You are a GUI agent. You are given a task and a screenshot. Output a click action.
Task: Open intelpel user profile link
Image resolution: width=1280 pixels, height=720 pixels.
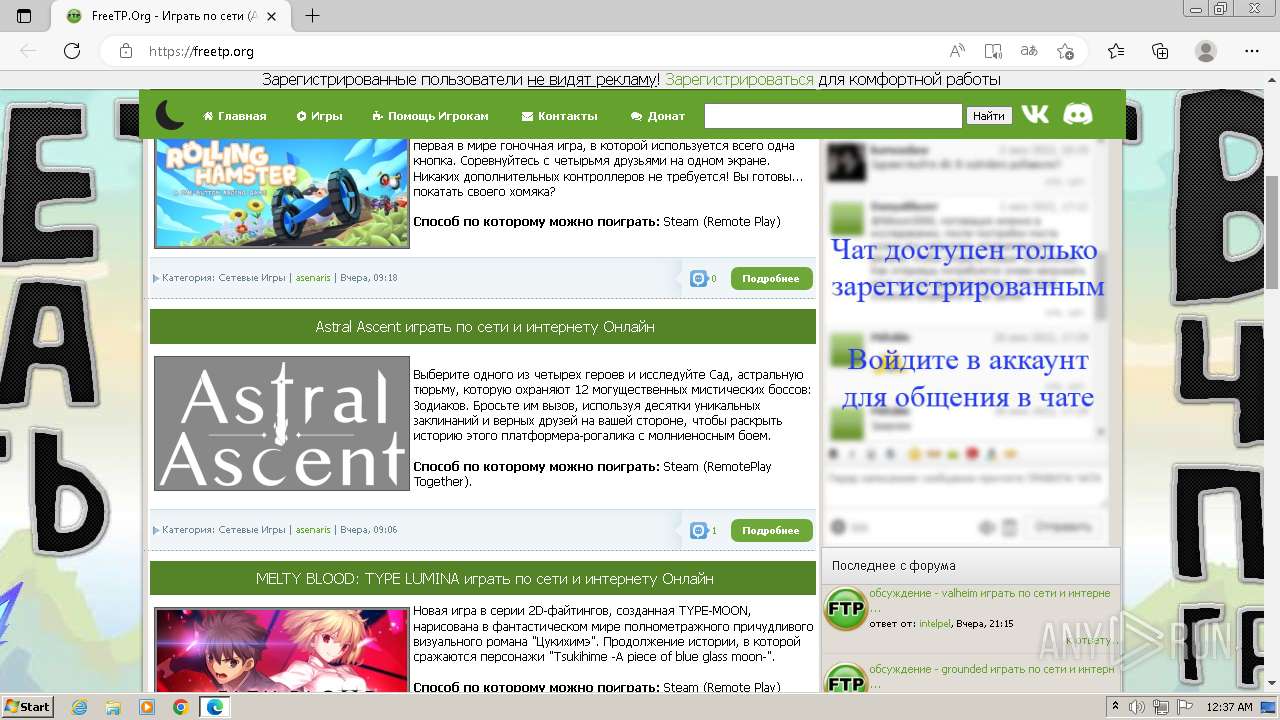pos(935,624)
